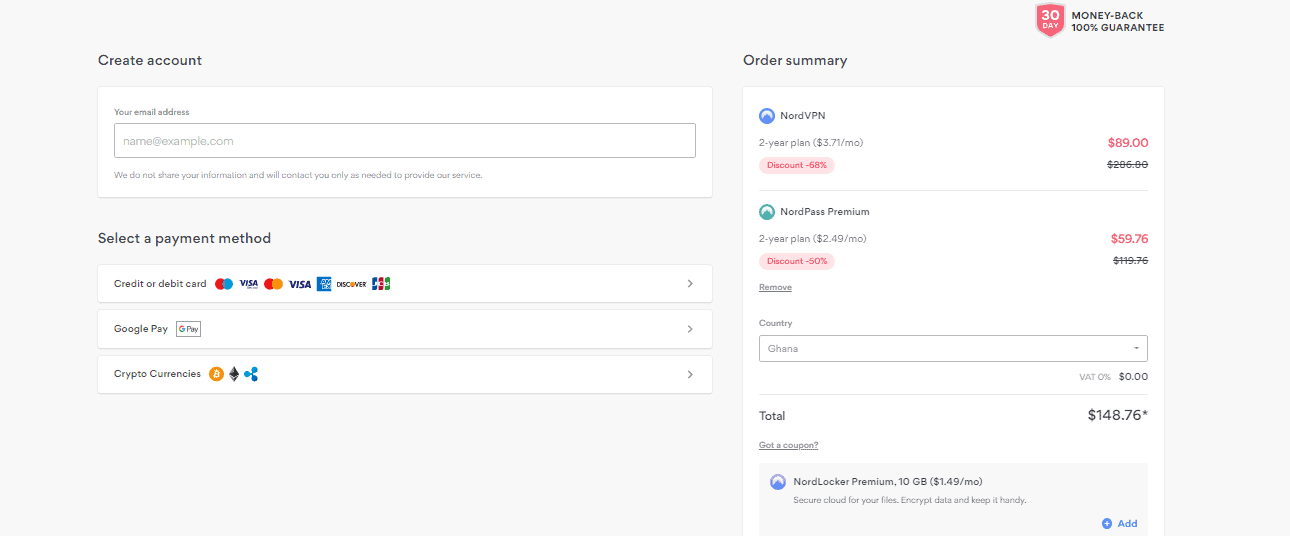Remove NordPass Premium from the order

[775, 287]
